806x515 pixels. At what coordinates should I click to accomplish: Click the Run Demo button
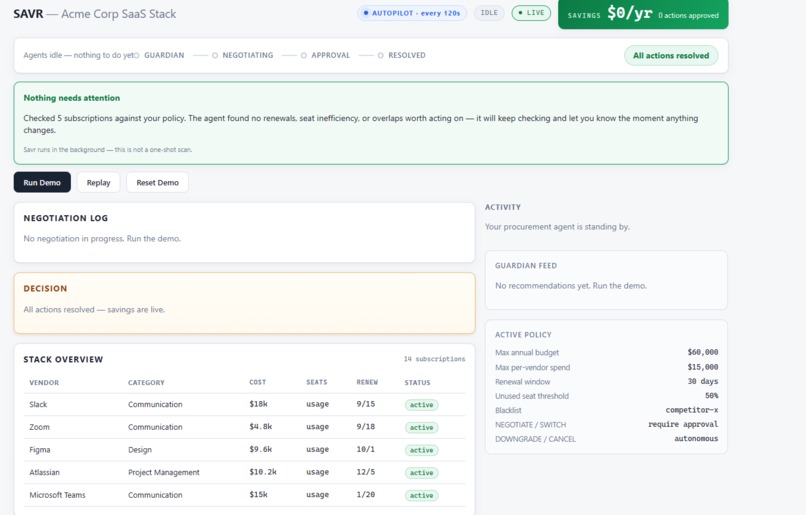42,182
